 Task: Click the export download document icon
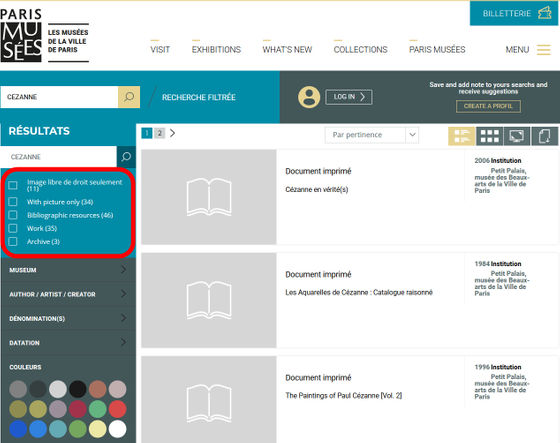click(544, 136)
